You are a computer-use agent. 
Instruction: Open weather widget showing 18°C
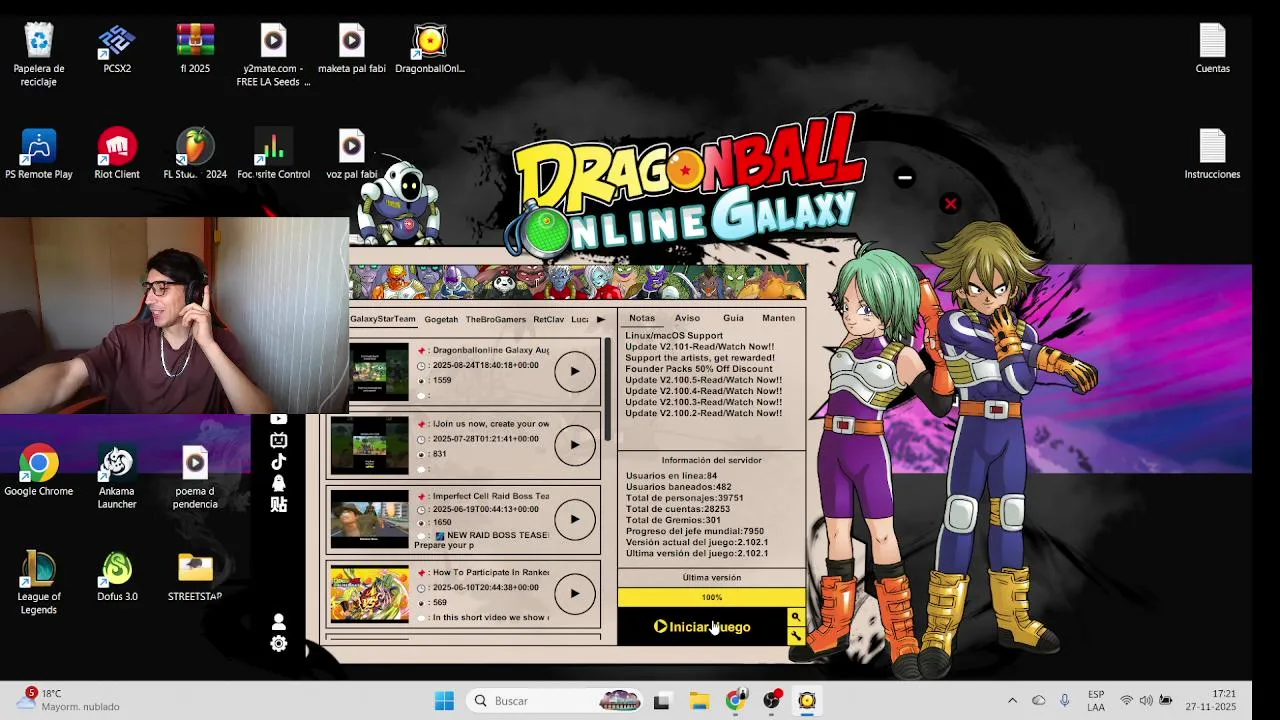tap(70, 700)
